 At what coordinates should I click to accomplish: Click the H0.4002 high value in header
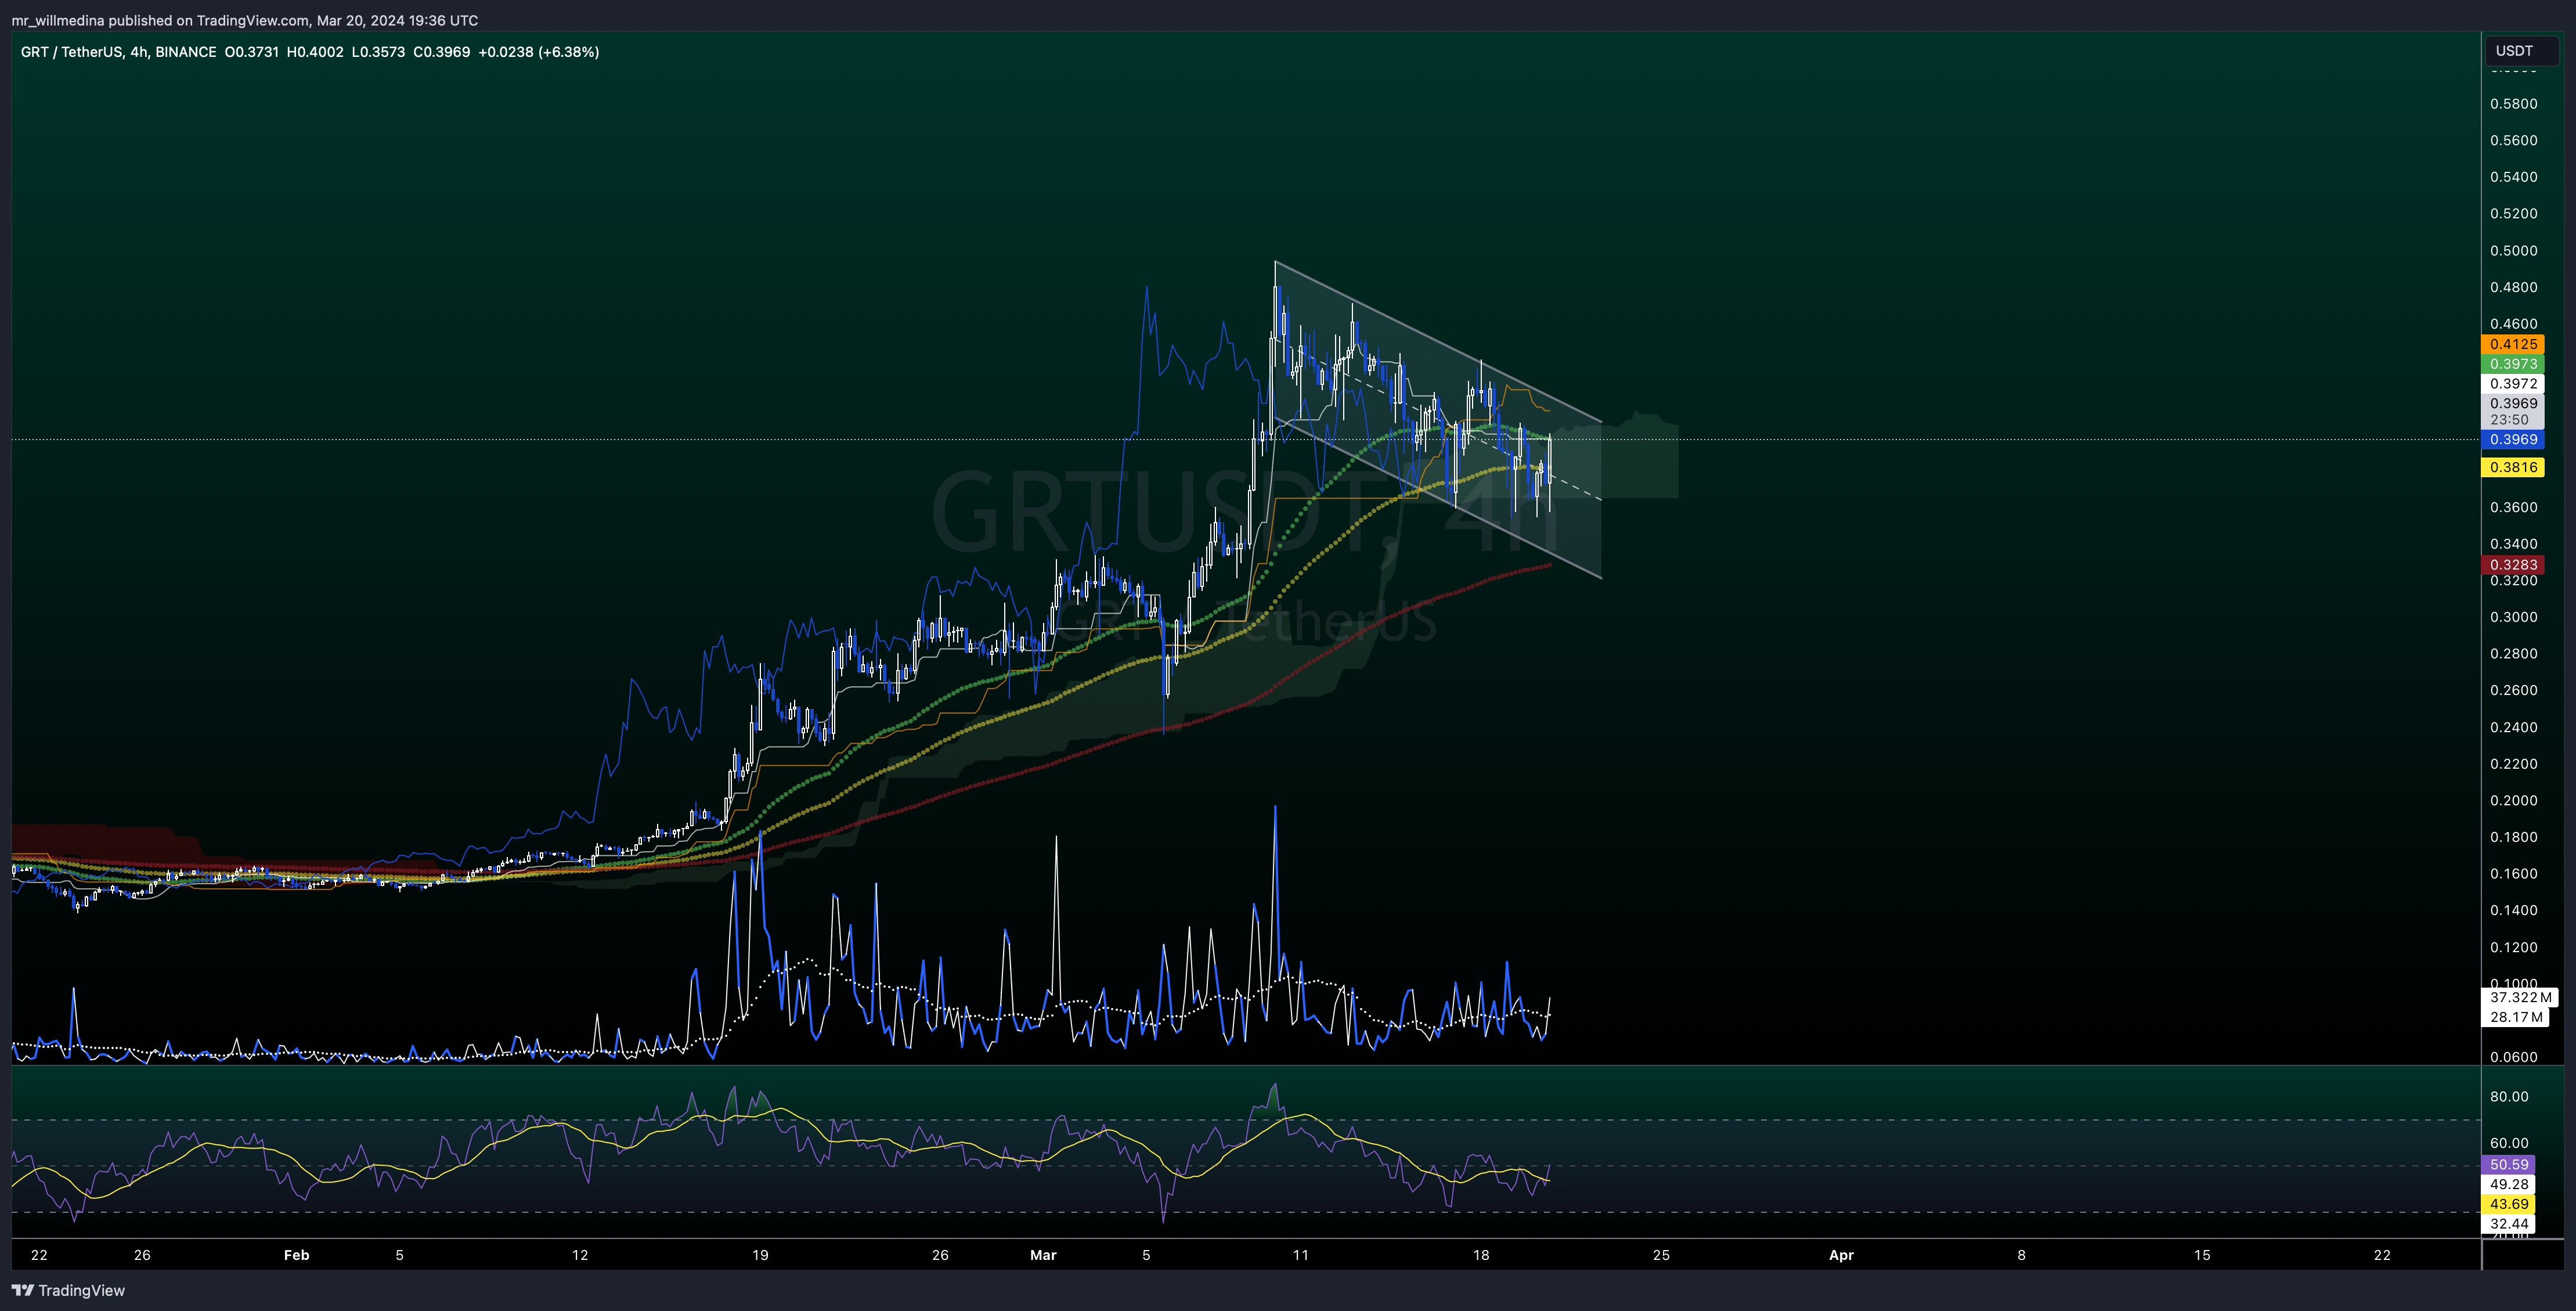pos(315,52)
